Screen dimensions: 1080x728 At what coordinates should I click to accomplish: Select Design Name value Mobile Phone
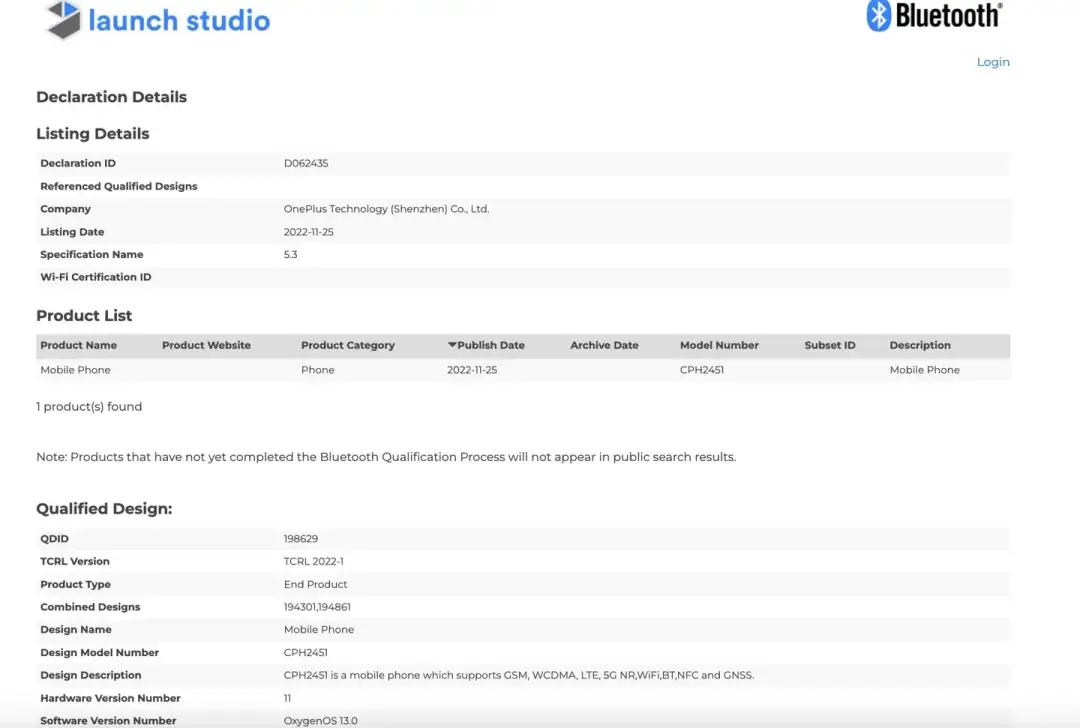319,630
